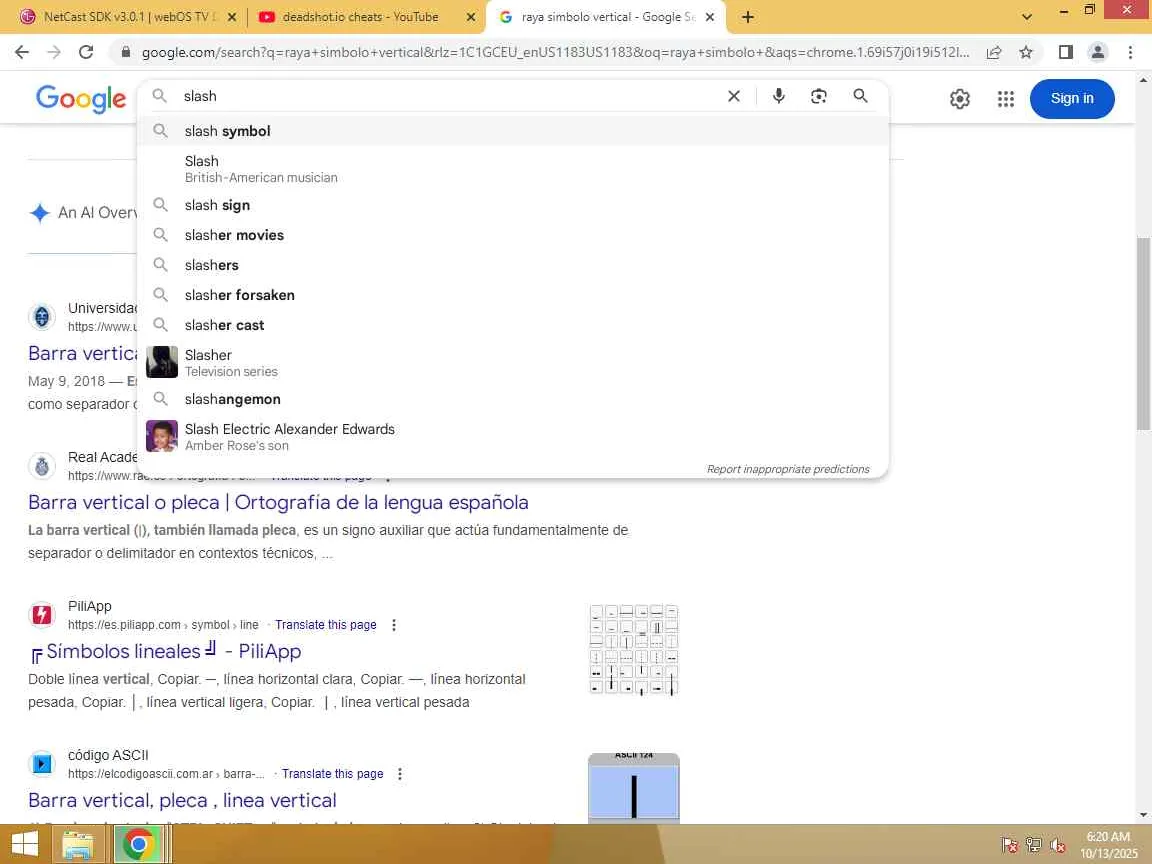Viewport: 1152px width, 864px height.
Task: Open File Explorer from the taskbar
Action: tap(78, 845)
